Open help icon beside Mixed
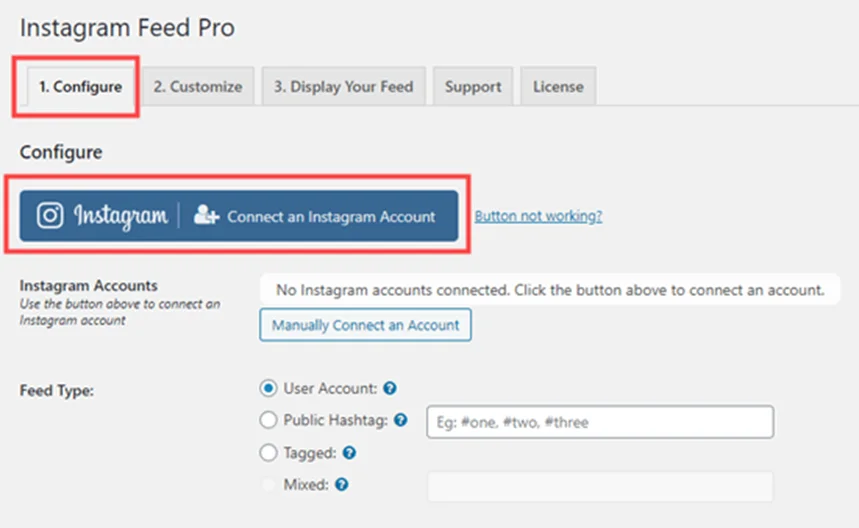 tap(341, 485)
